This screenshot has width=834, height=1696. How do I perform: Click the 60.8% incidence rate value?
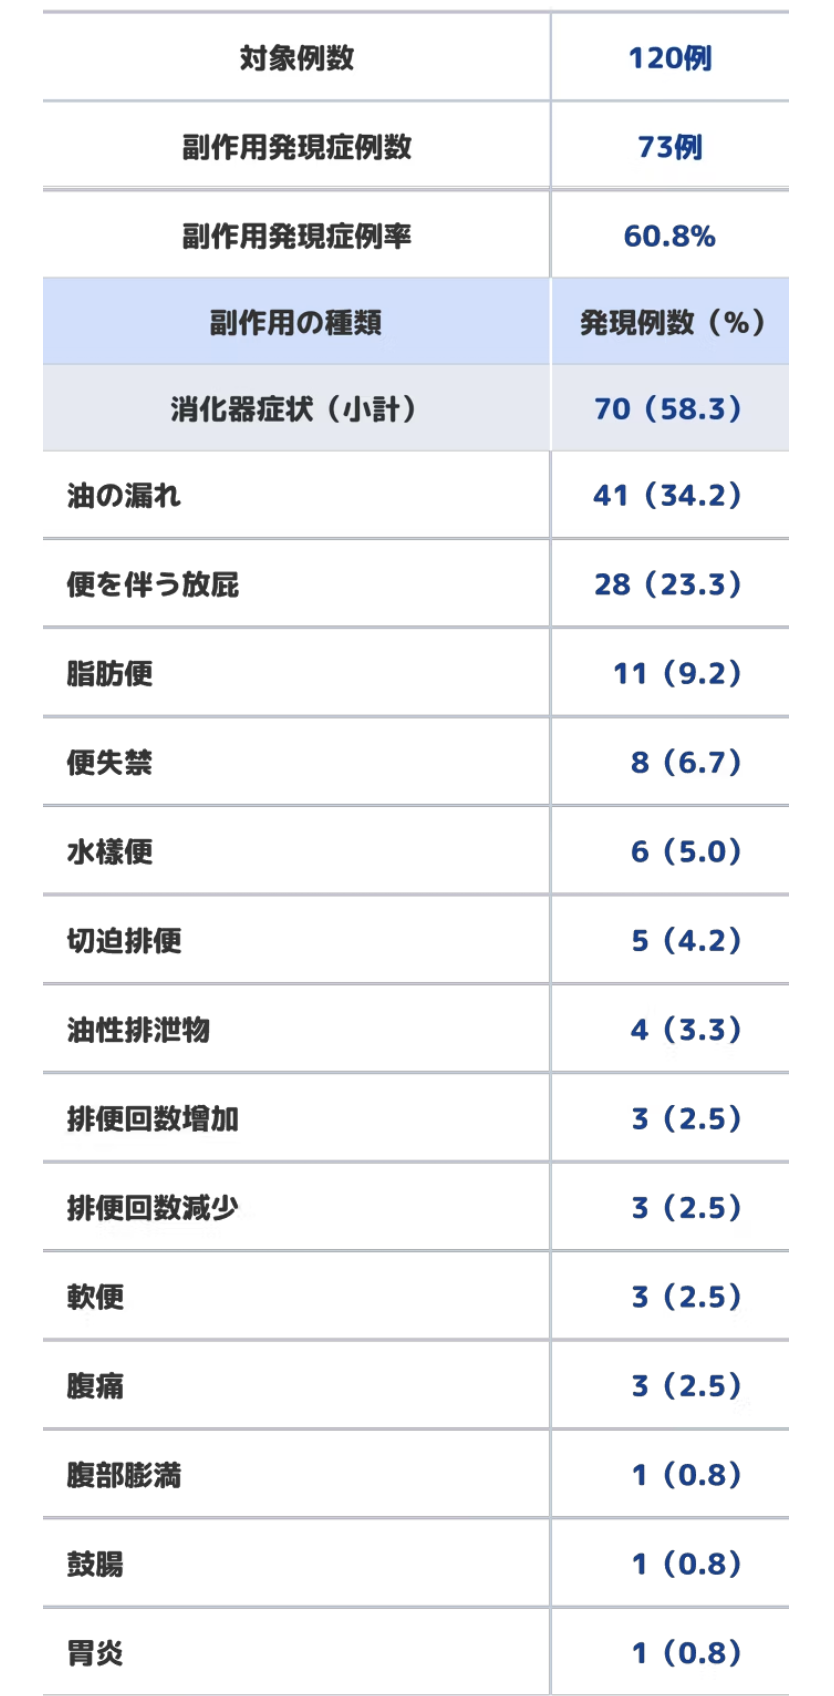coord(669,236)
